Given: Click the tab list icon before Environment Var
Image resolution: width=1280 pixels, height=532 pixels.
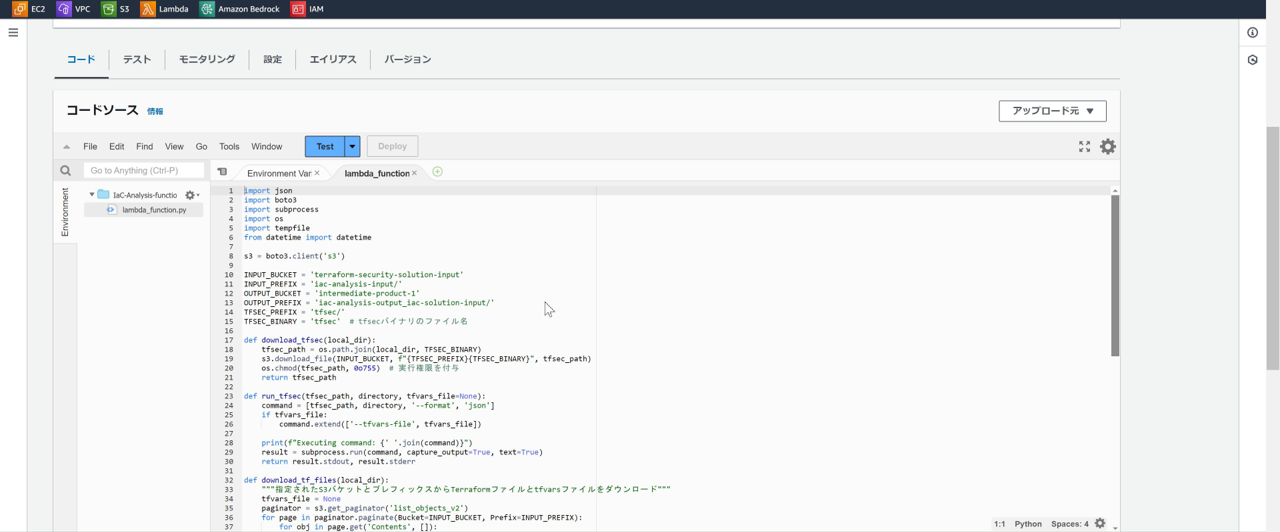Looking at the screenshot, I should tap(222, 172).
